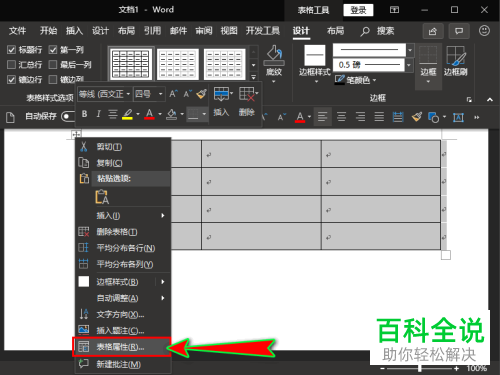This screenshot has width=500, height=375.
Task: Expand the table styles gallery more arrow
Action: click(254, 77)
